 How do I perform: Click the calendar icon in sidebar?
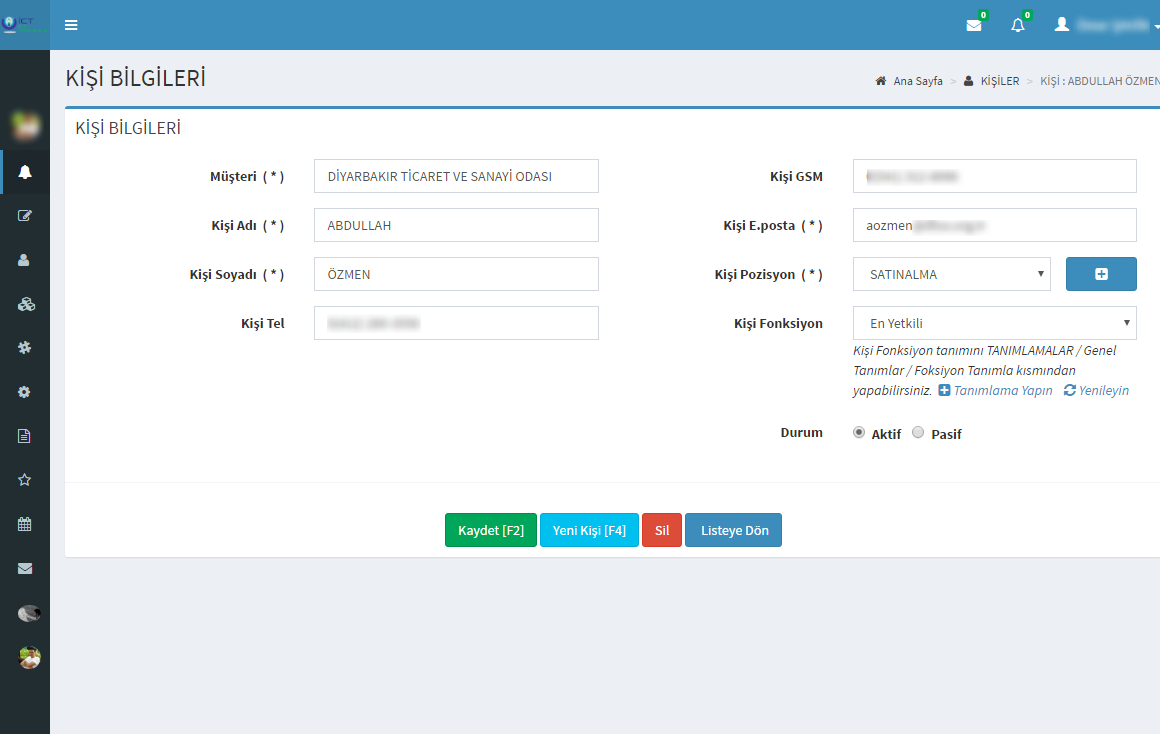coord(25,524)
